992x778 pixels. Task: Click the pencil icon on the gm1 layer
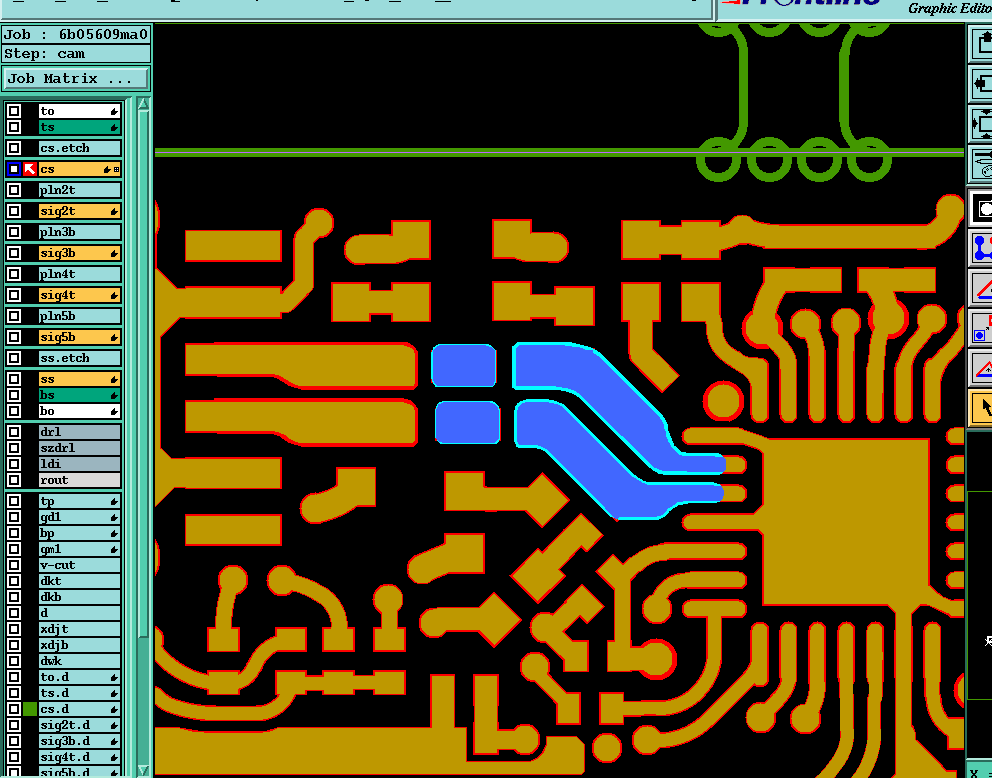pos(114,550)
